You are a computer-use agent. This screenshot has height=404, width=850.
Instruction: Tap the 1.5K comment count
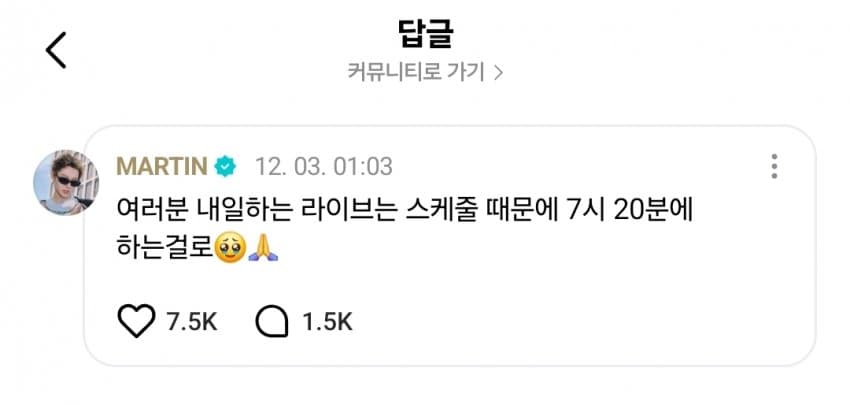[327, 322]
